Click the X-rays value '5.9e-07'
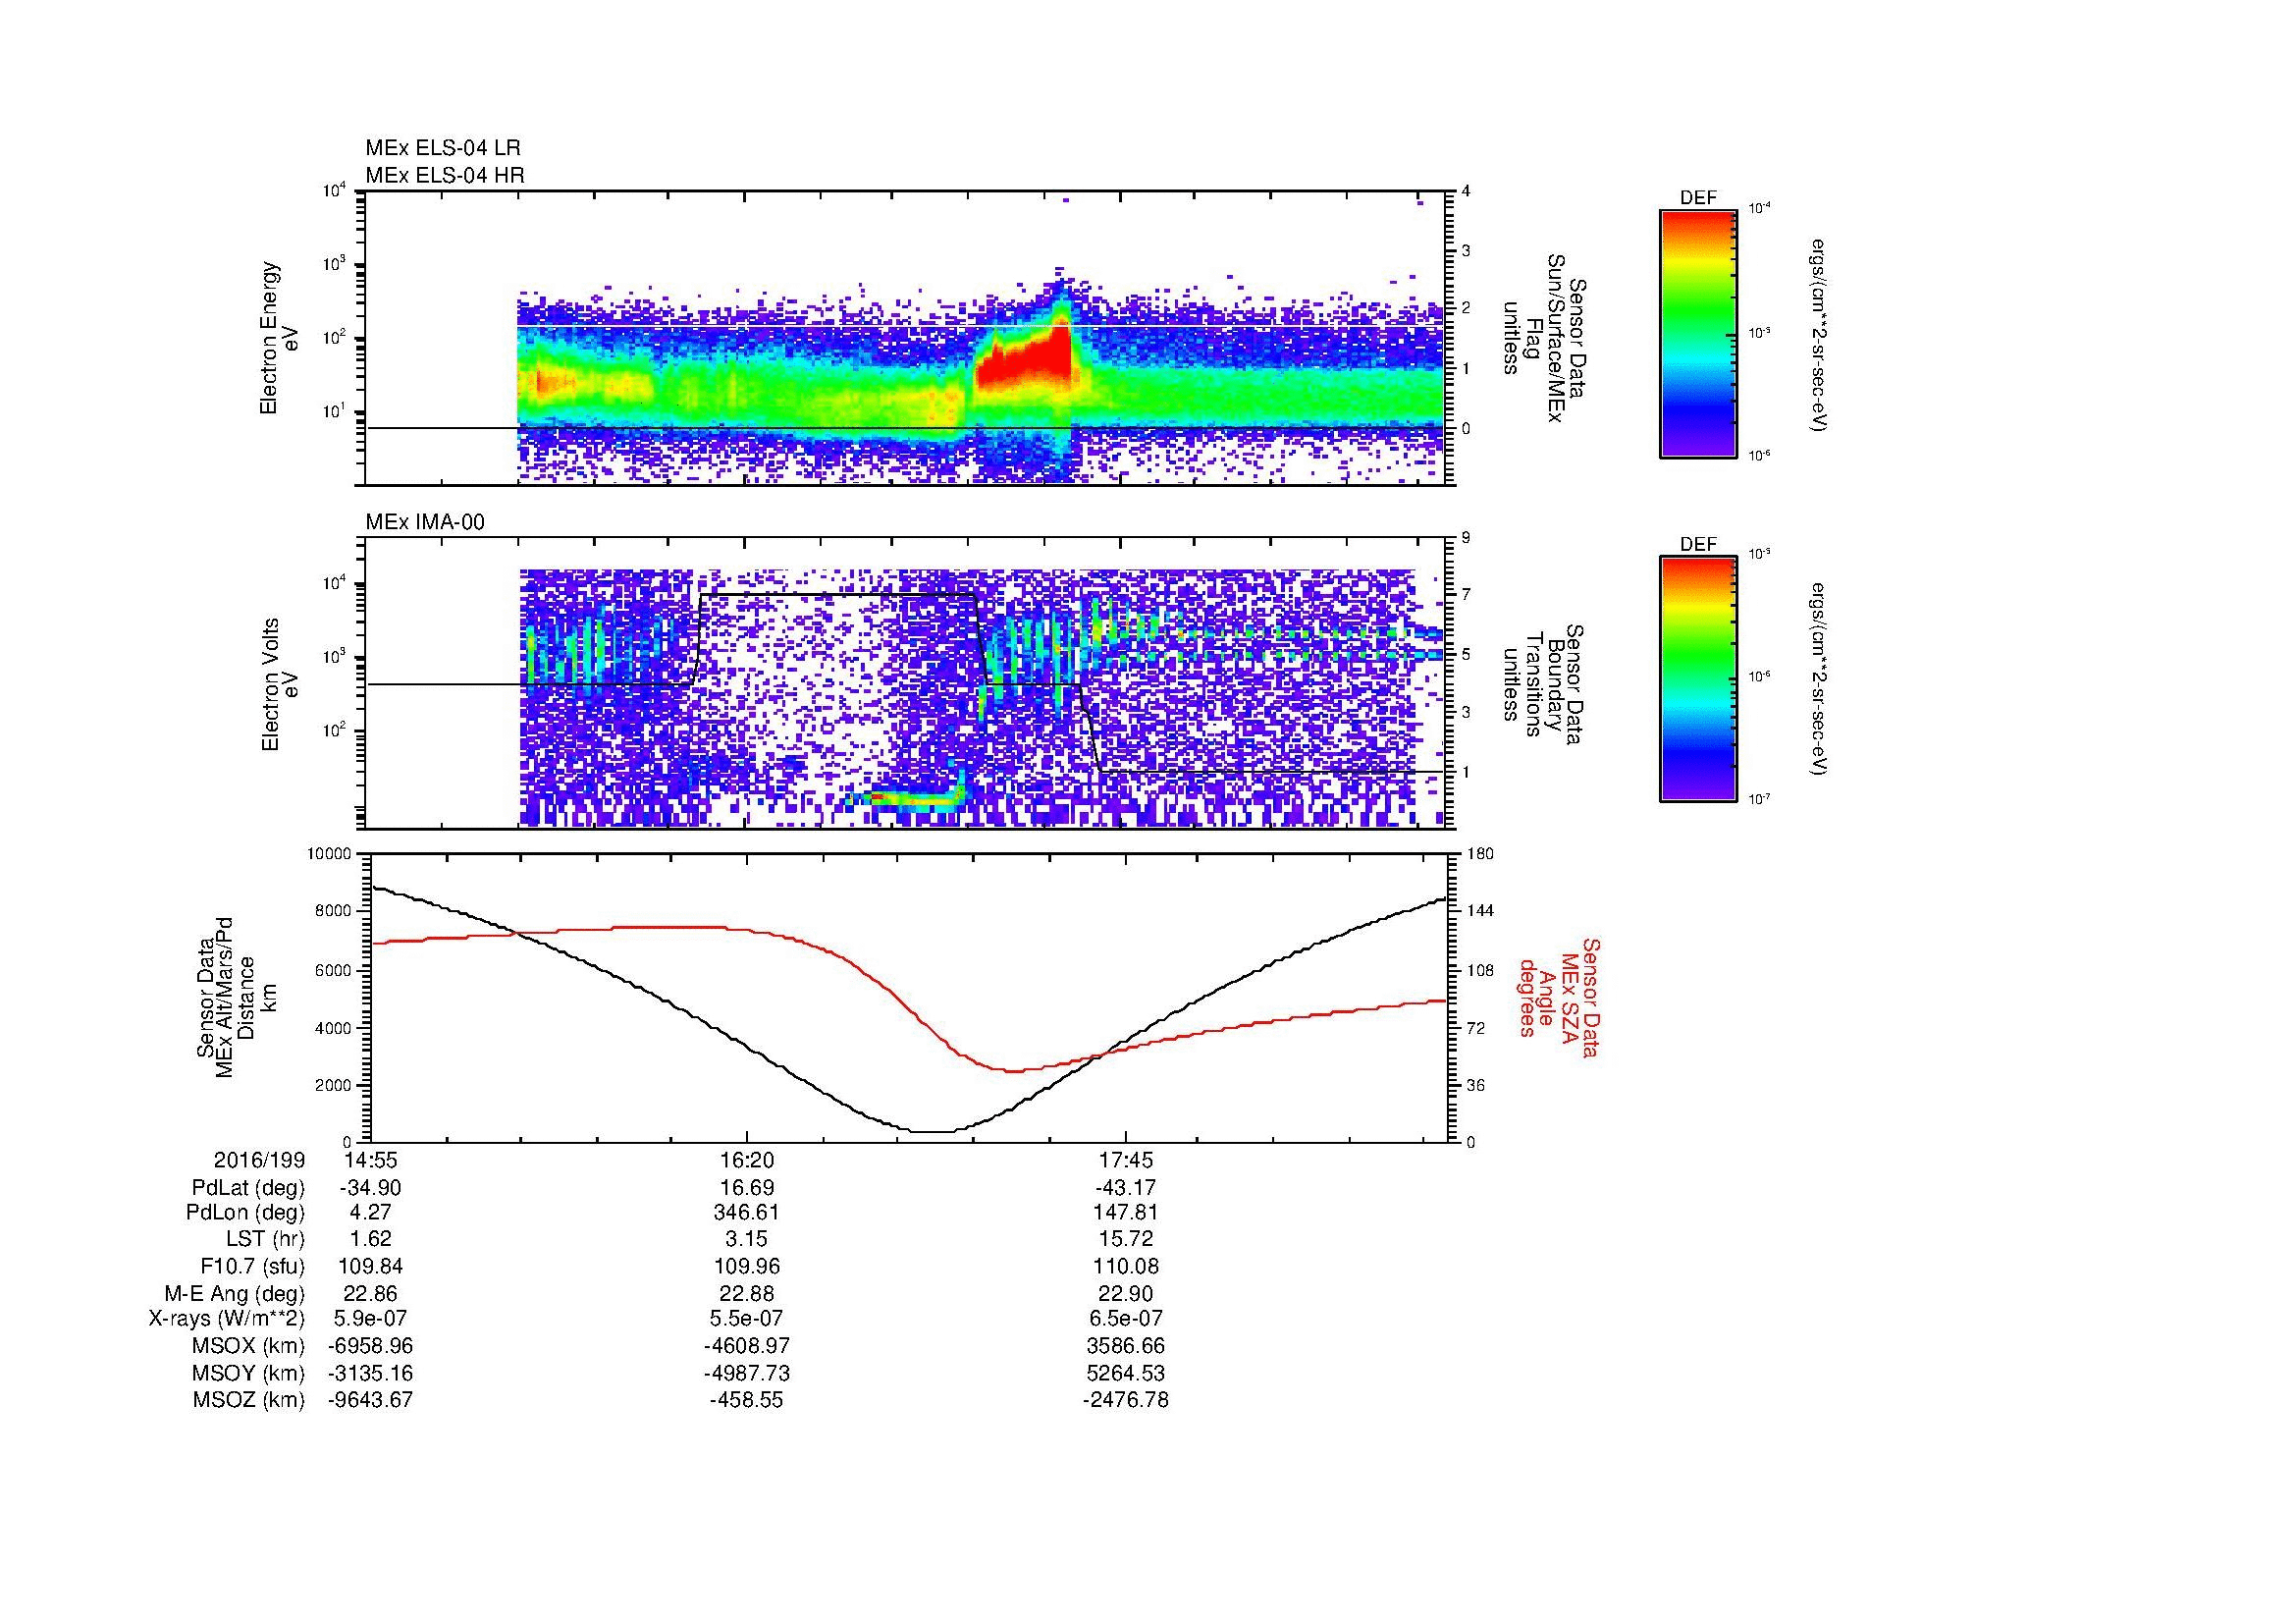Image resolution: width=2296 pixels, height=1623 pixels. point(370,1319)
